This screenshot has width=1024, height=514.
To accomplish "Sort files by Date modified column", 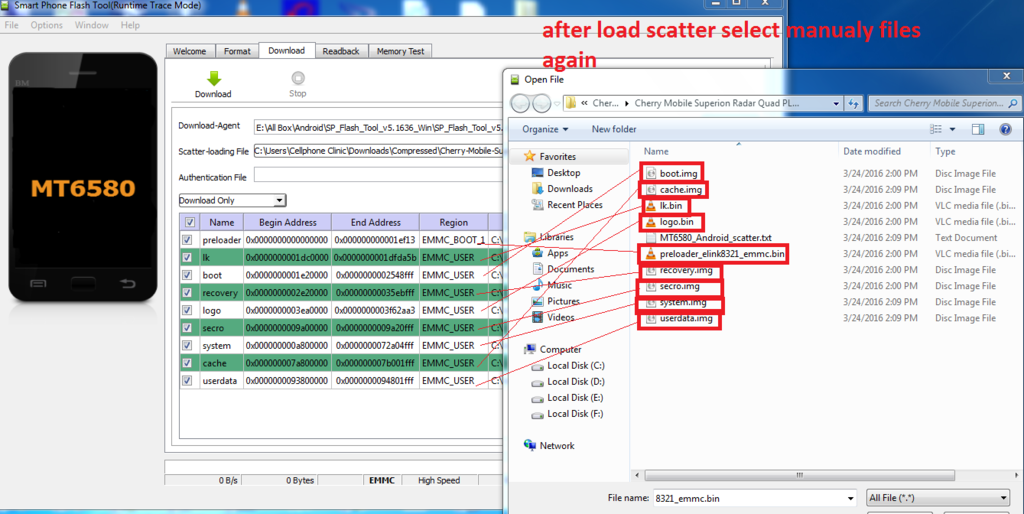I will pos(872,151).
